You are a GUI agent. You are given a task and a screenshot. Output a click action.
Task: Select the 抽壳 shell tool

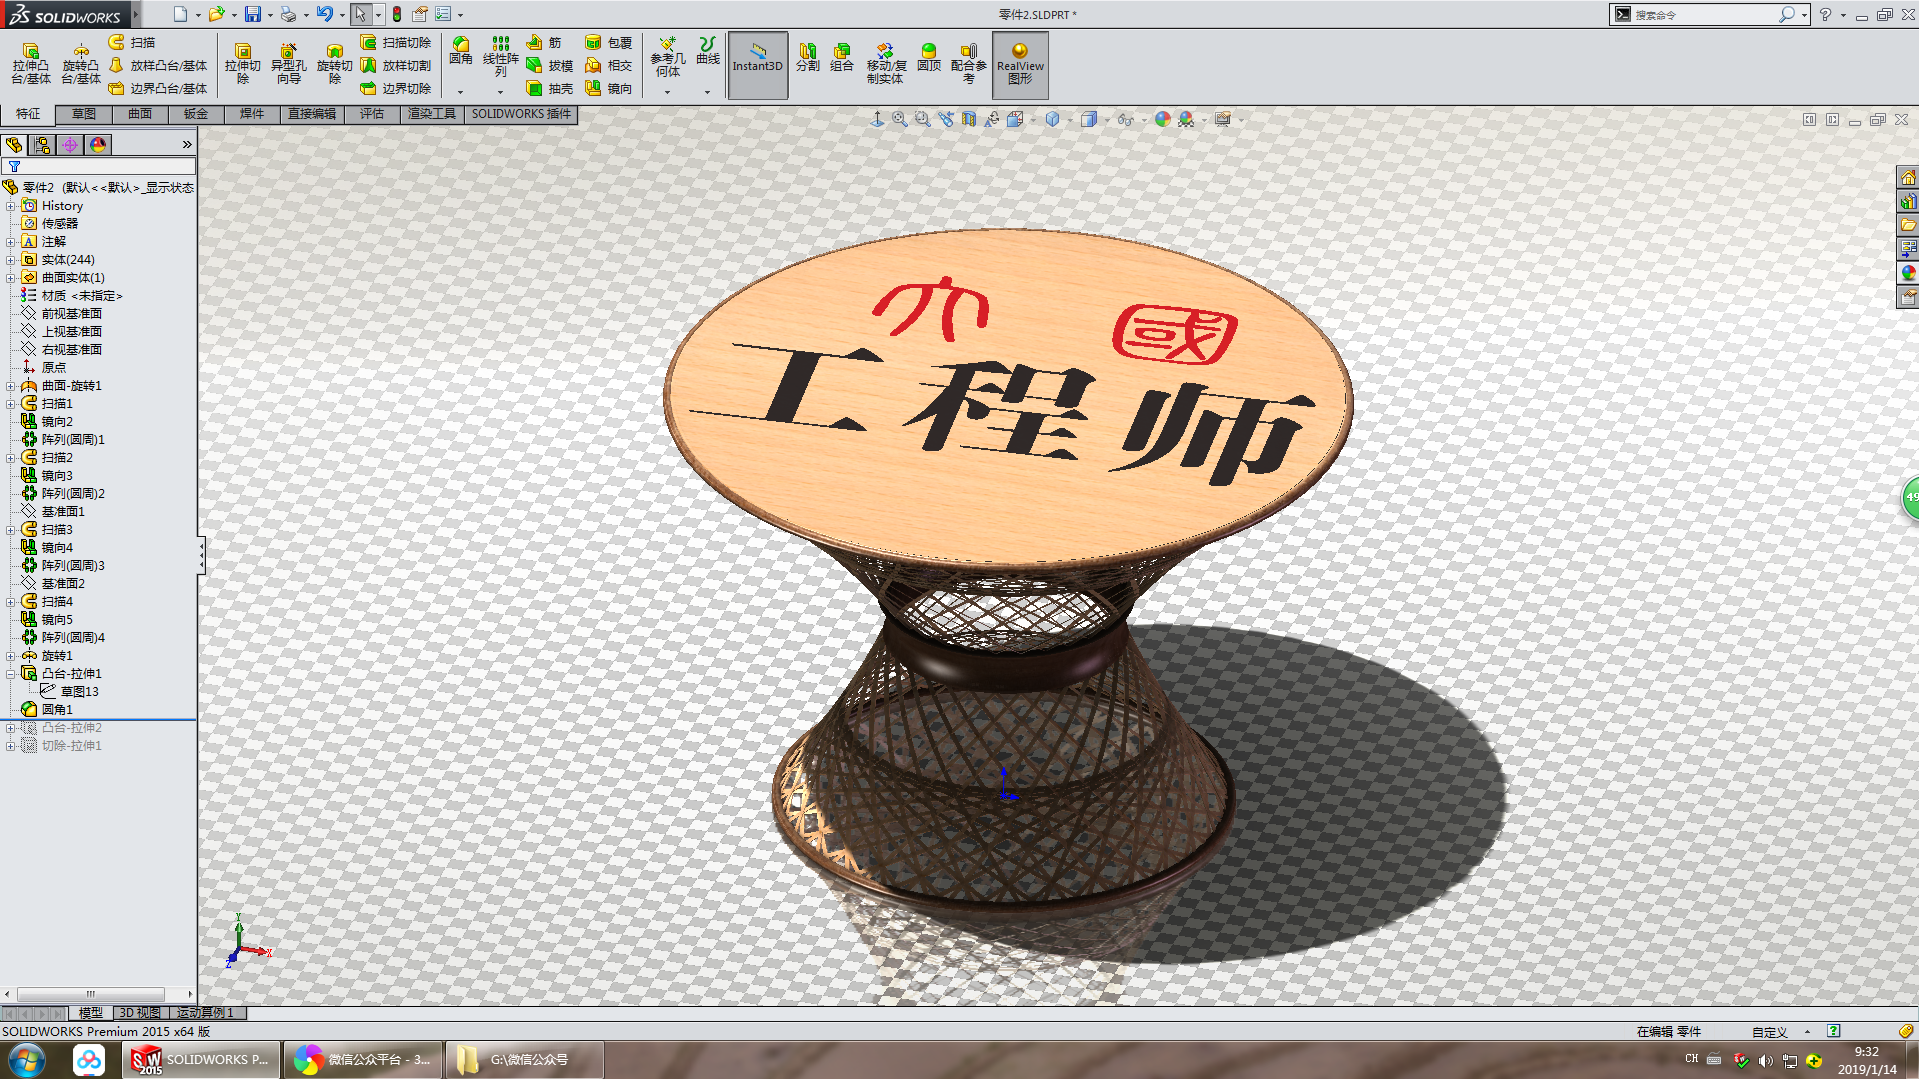coord(550,89)
